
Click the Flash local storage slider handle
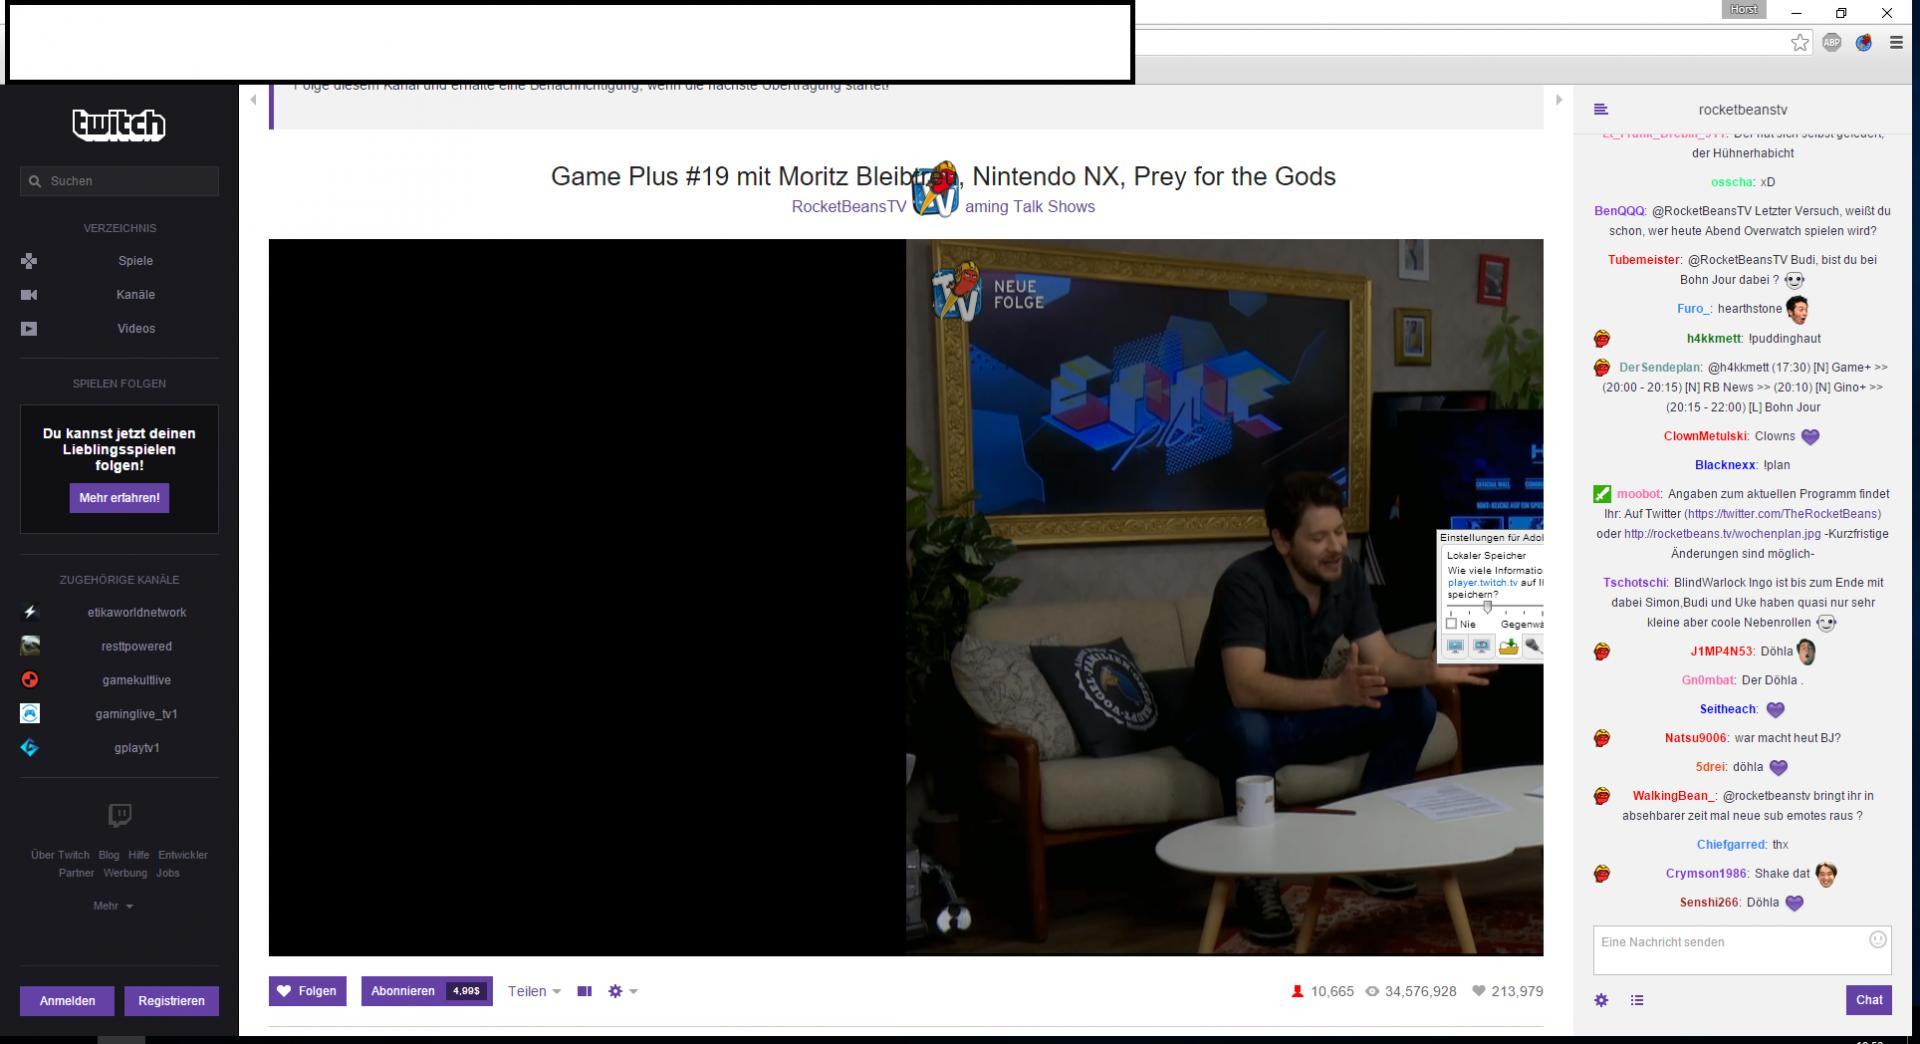point(1487,607)
